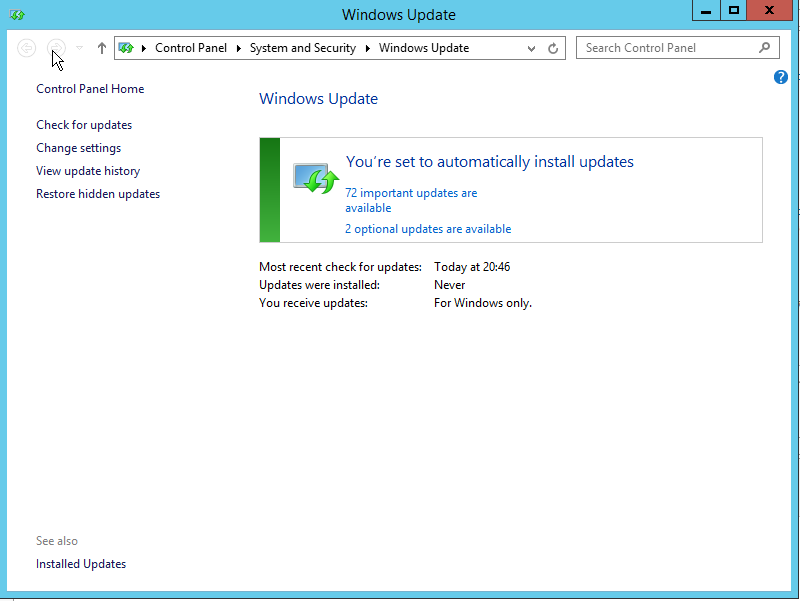Click the title bar Windows Update icon
The width and height of the screenshot is (800, 601).
coord(17,15)
